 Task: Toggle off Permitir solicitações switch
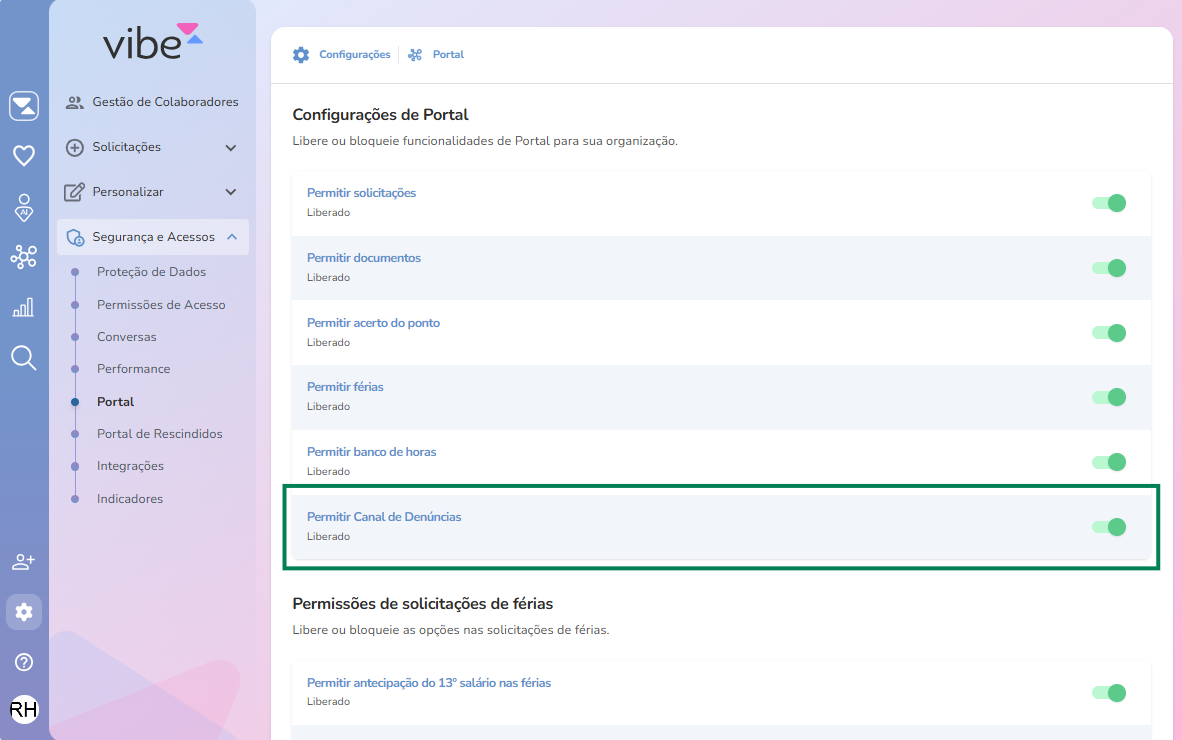click(x=1109, y=203)
